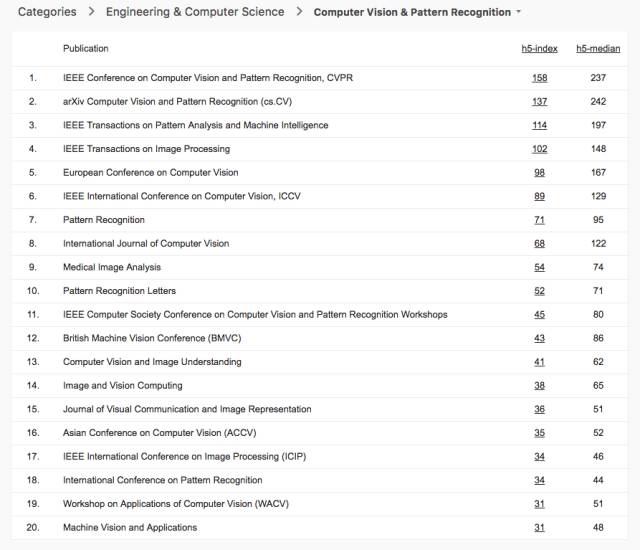Click h5-index 41 for Computer Vision Understanding
The width and height of the screenshot is (640, 550).
(539, 362)
